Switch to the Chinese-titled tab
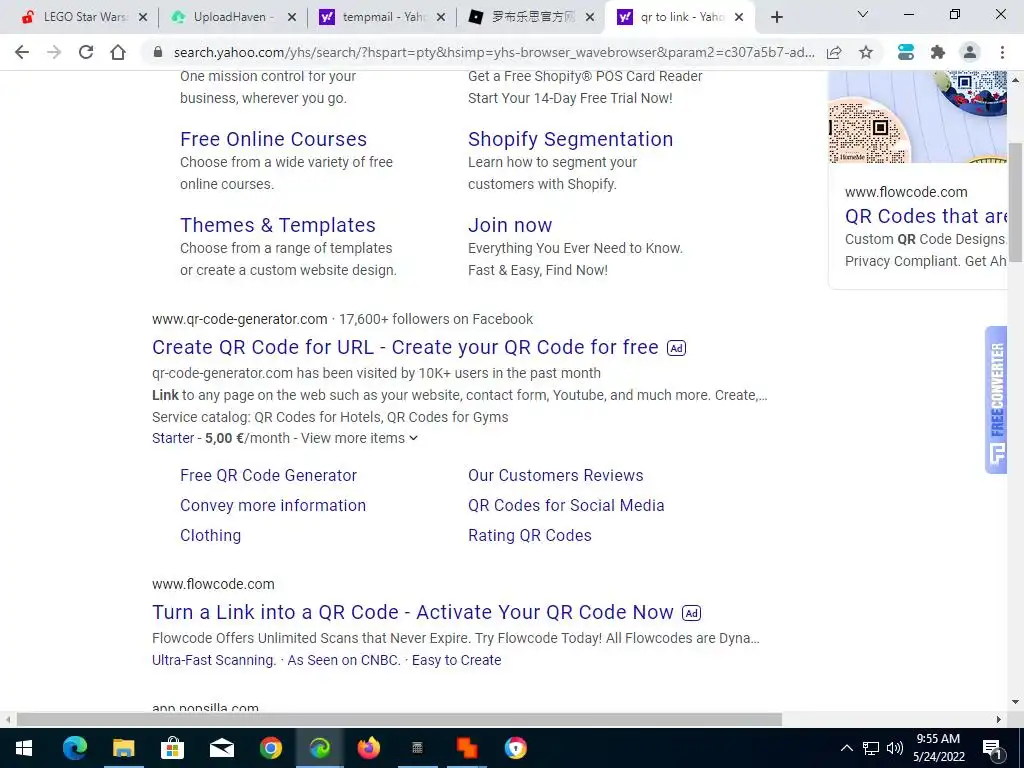 (x=531, y=17)
